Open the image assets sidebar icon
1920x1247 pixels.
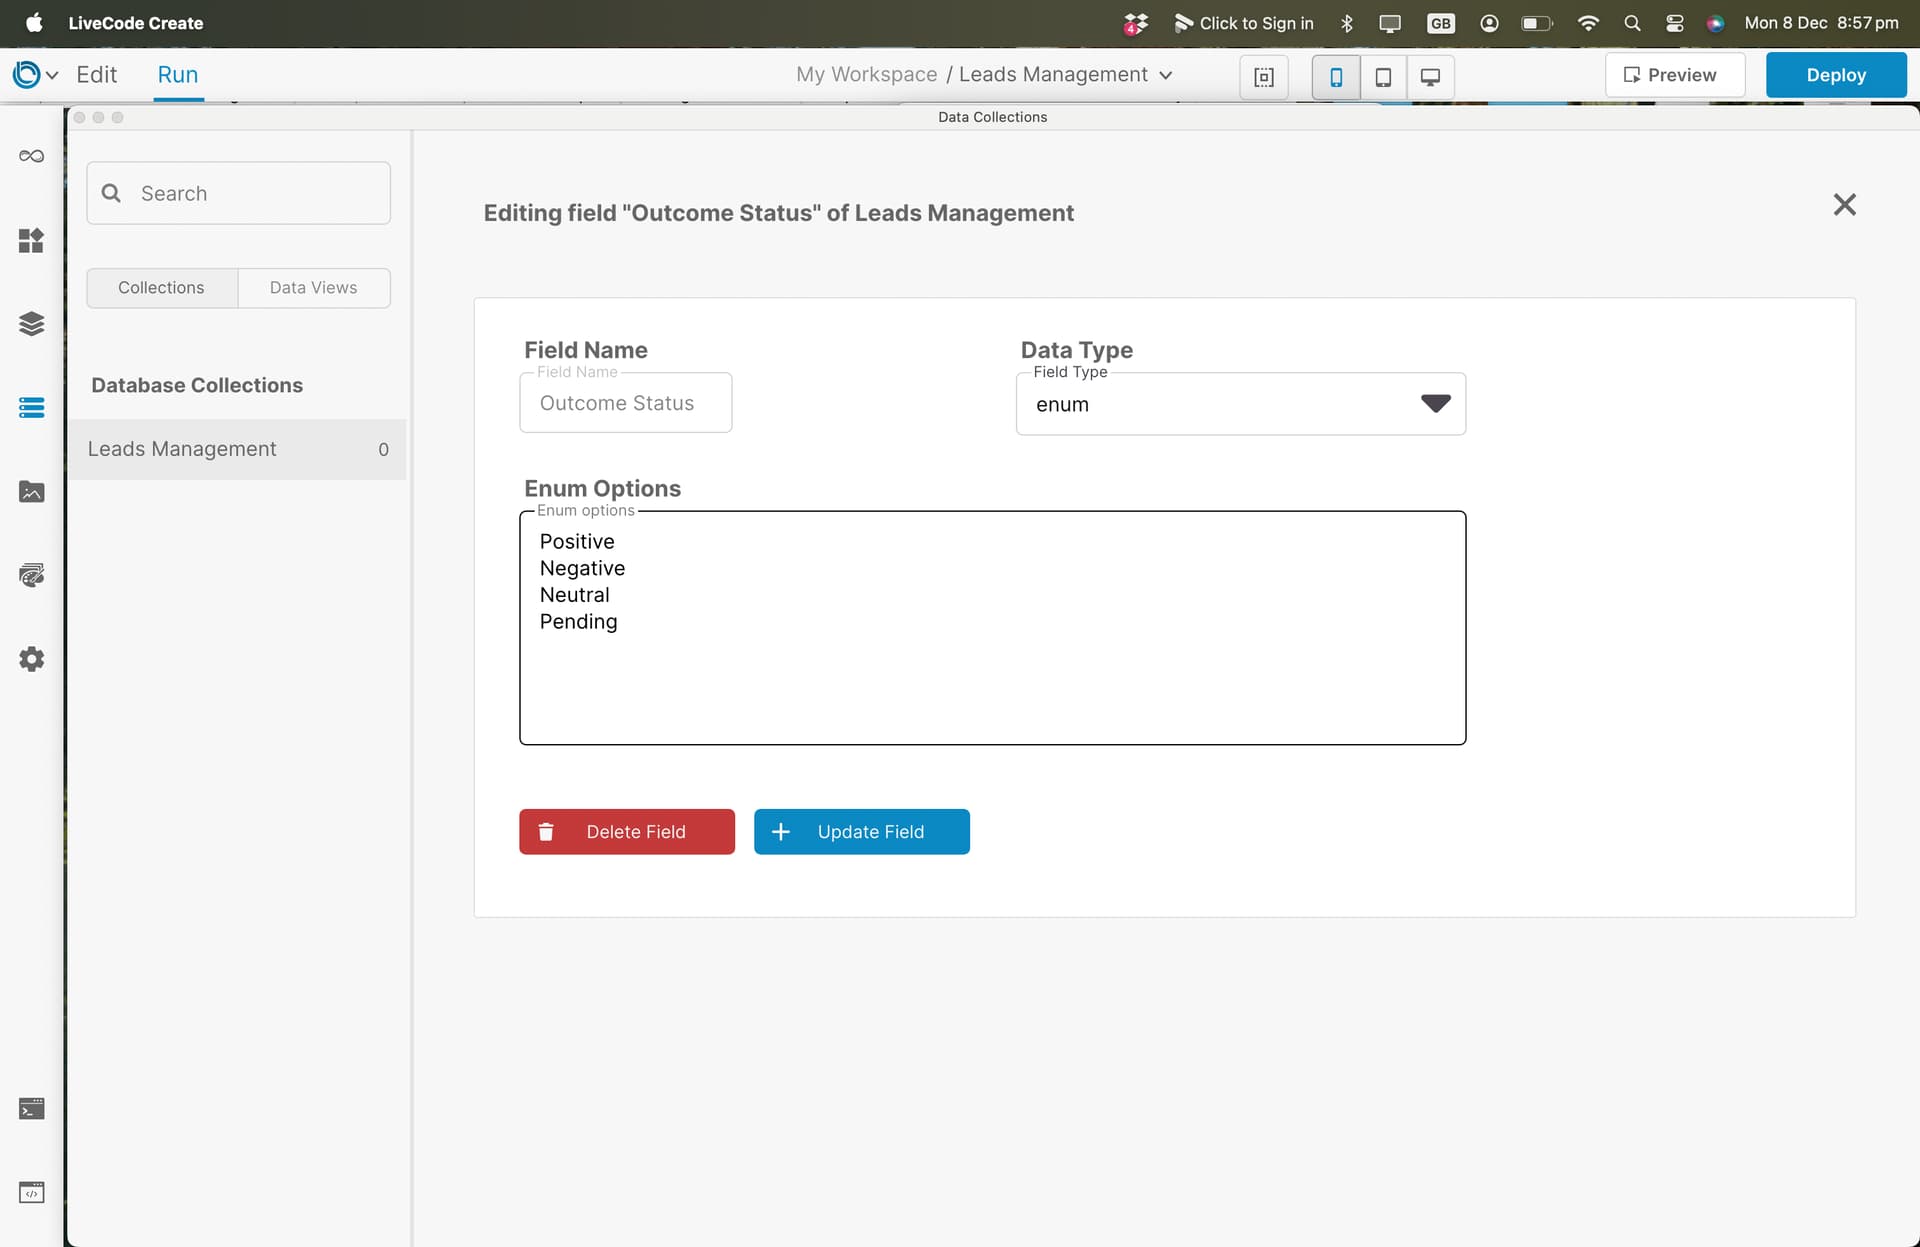click(x=31, y=492)
